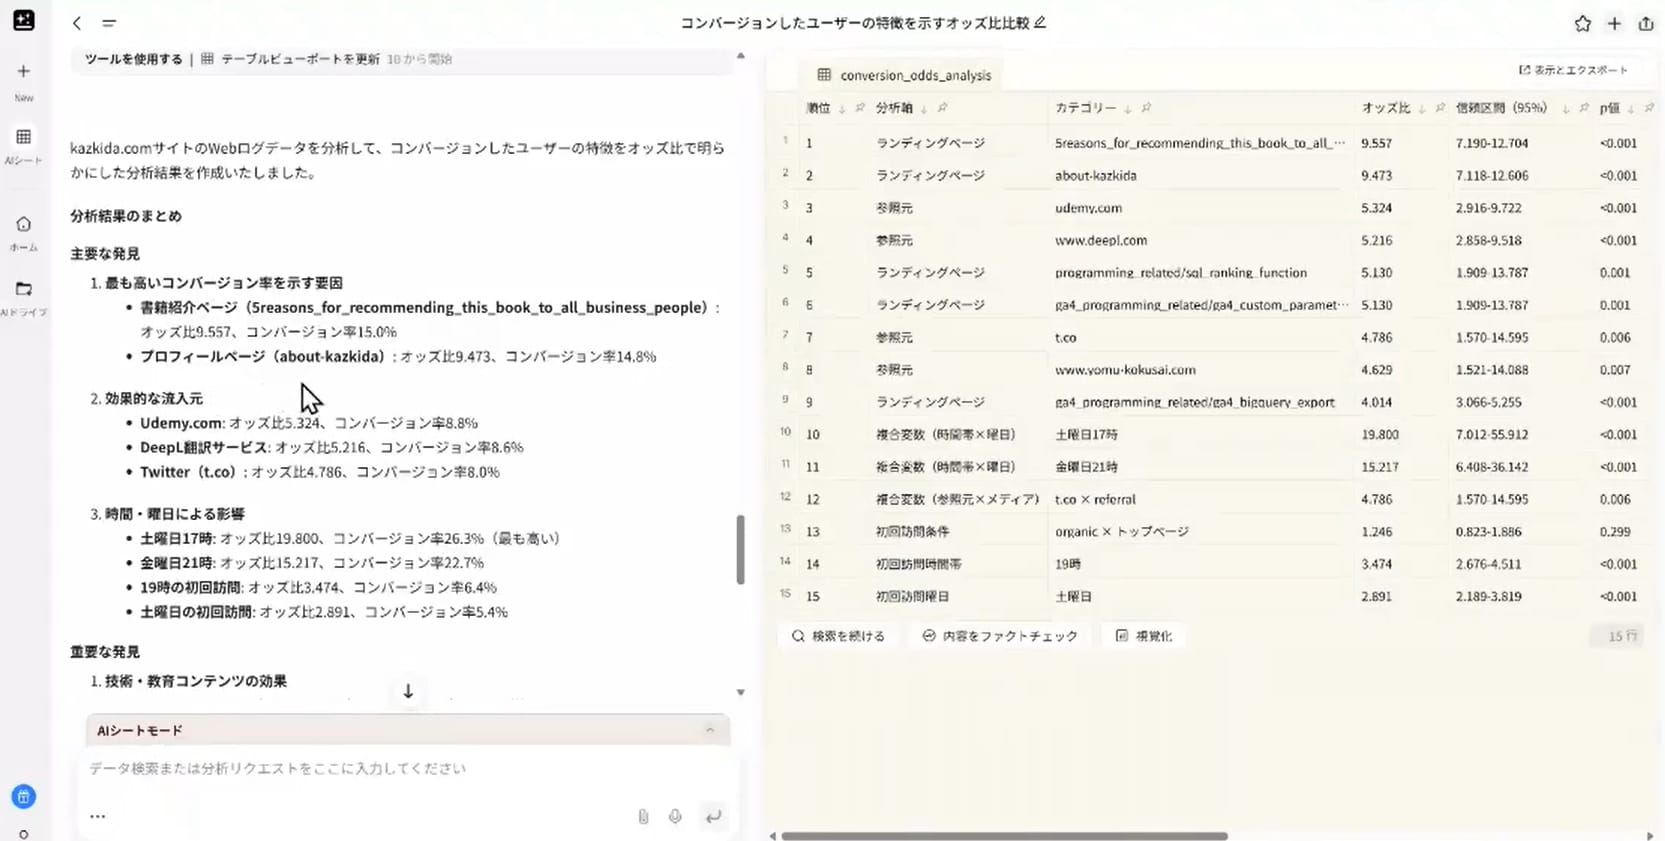This screenshot has width=1665, height=841.
Task: Click the edit pencil beside the title
Action: click(x=1040, y=22)
